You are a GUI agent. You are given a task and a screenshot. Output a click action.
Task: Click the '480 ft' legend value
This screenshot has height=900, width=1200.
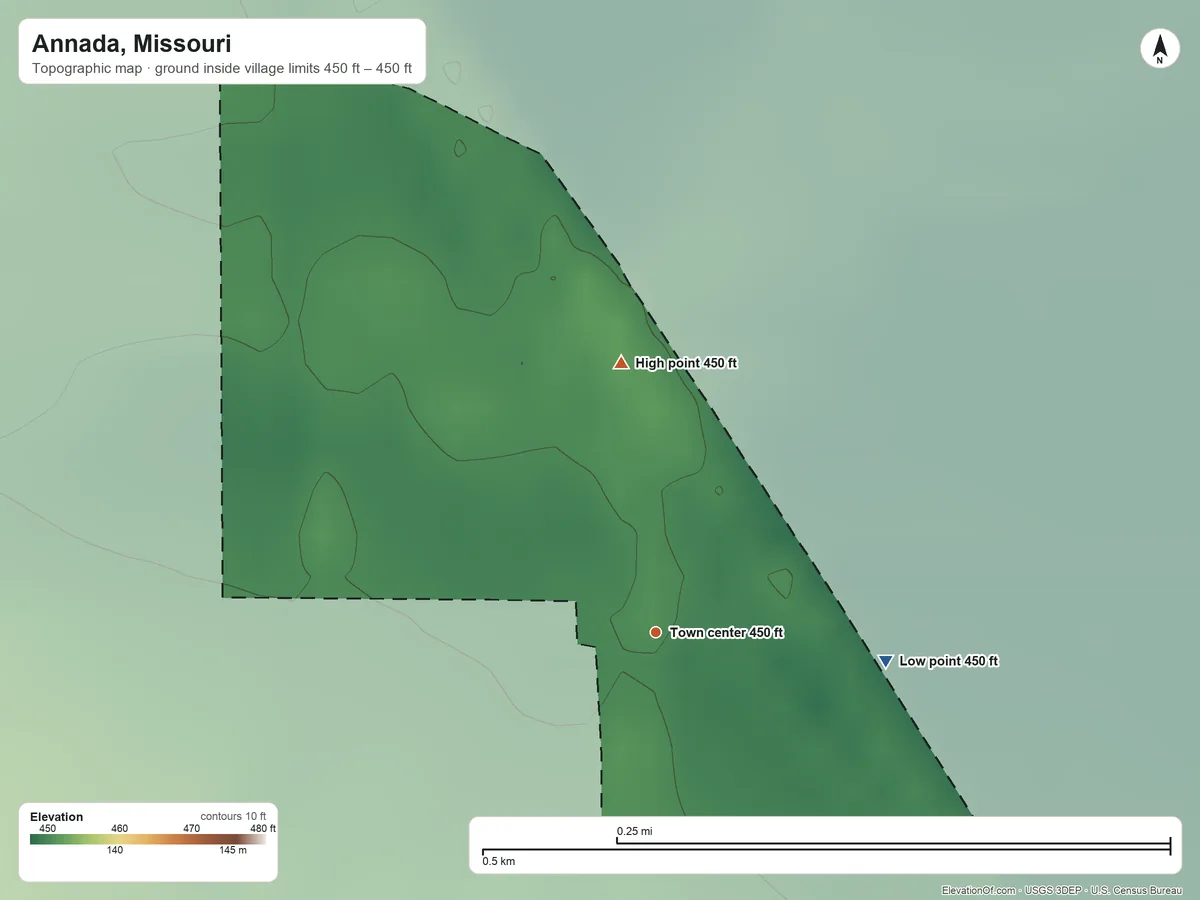pos(263,828)
